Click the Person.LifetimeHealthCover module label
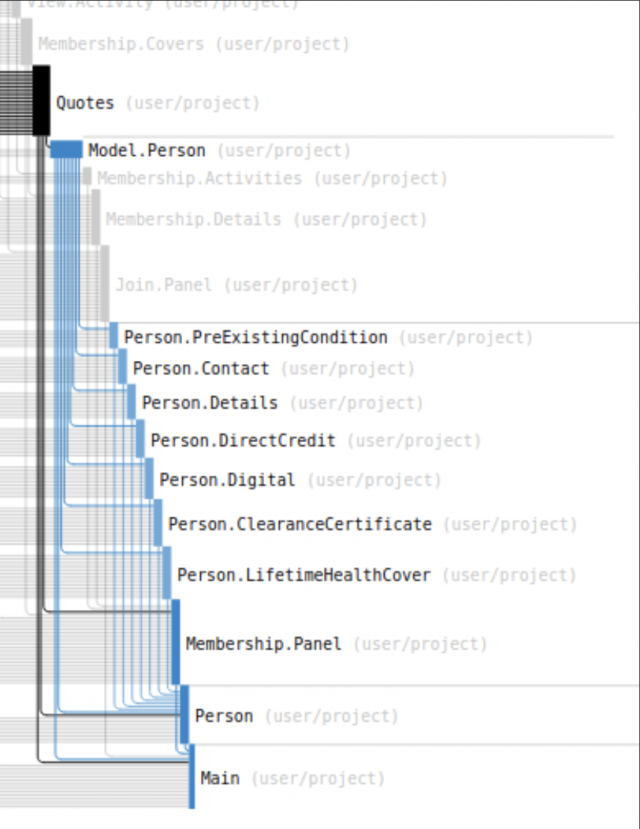Screen dimensions: 640x829 click(303, 575)
